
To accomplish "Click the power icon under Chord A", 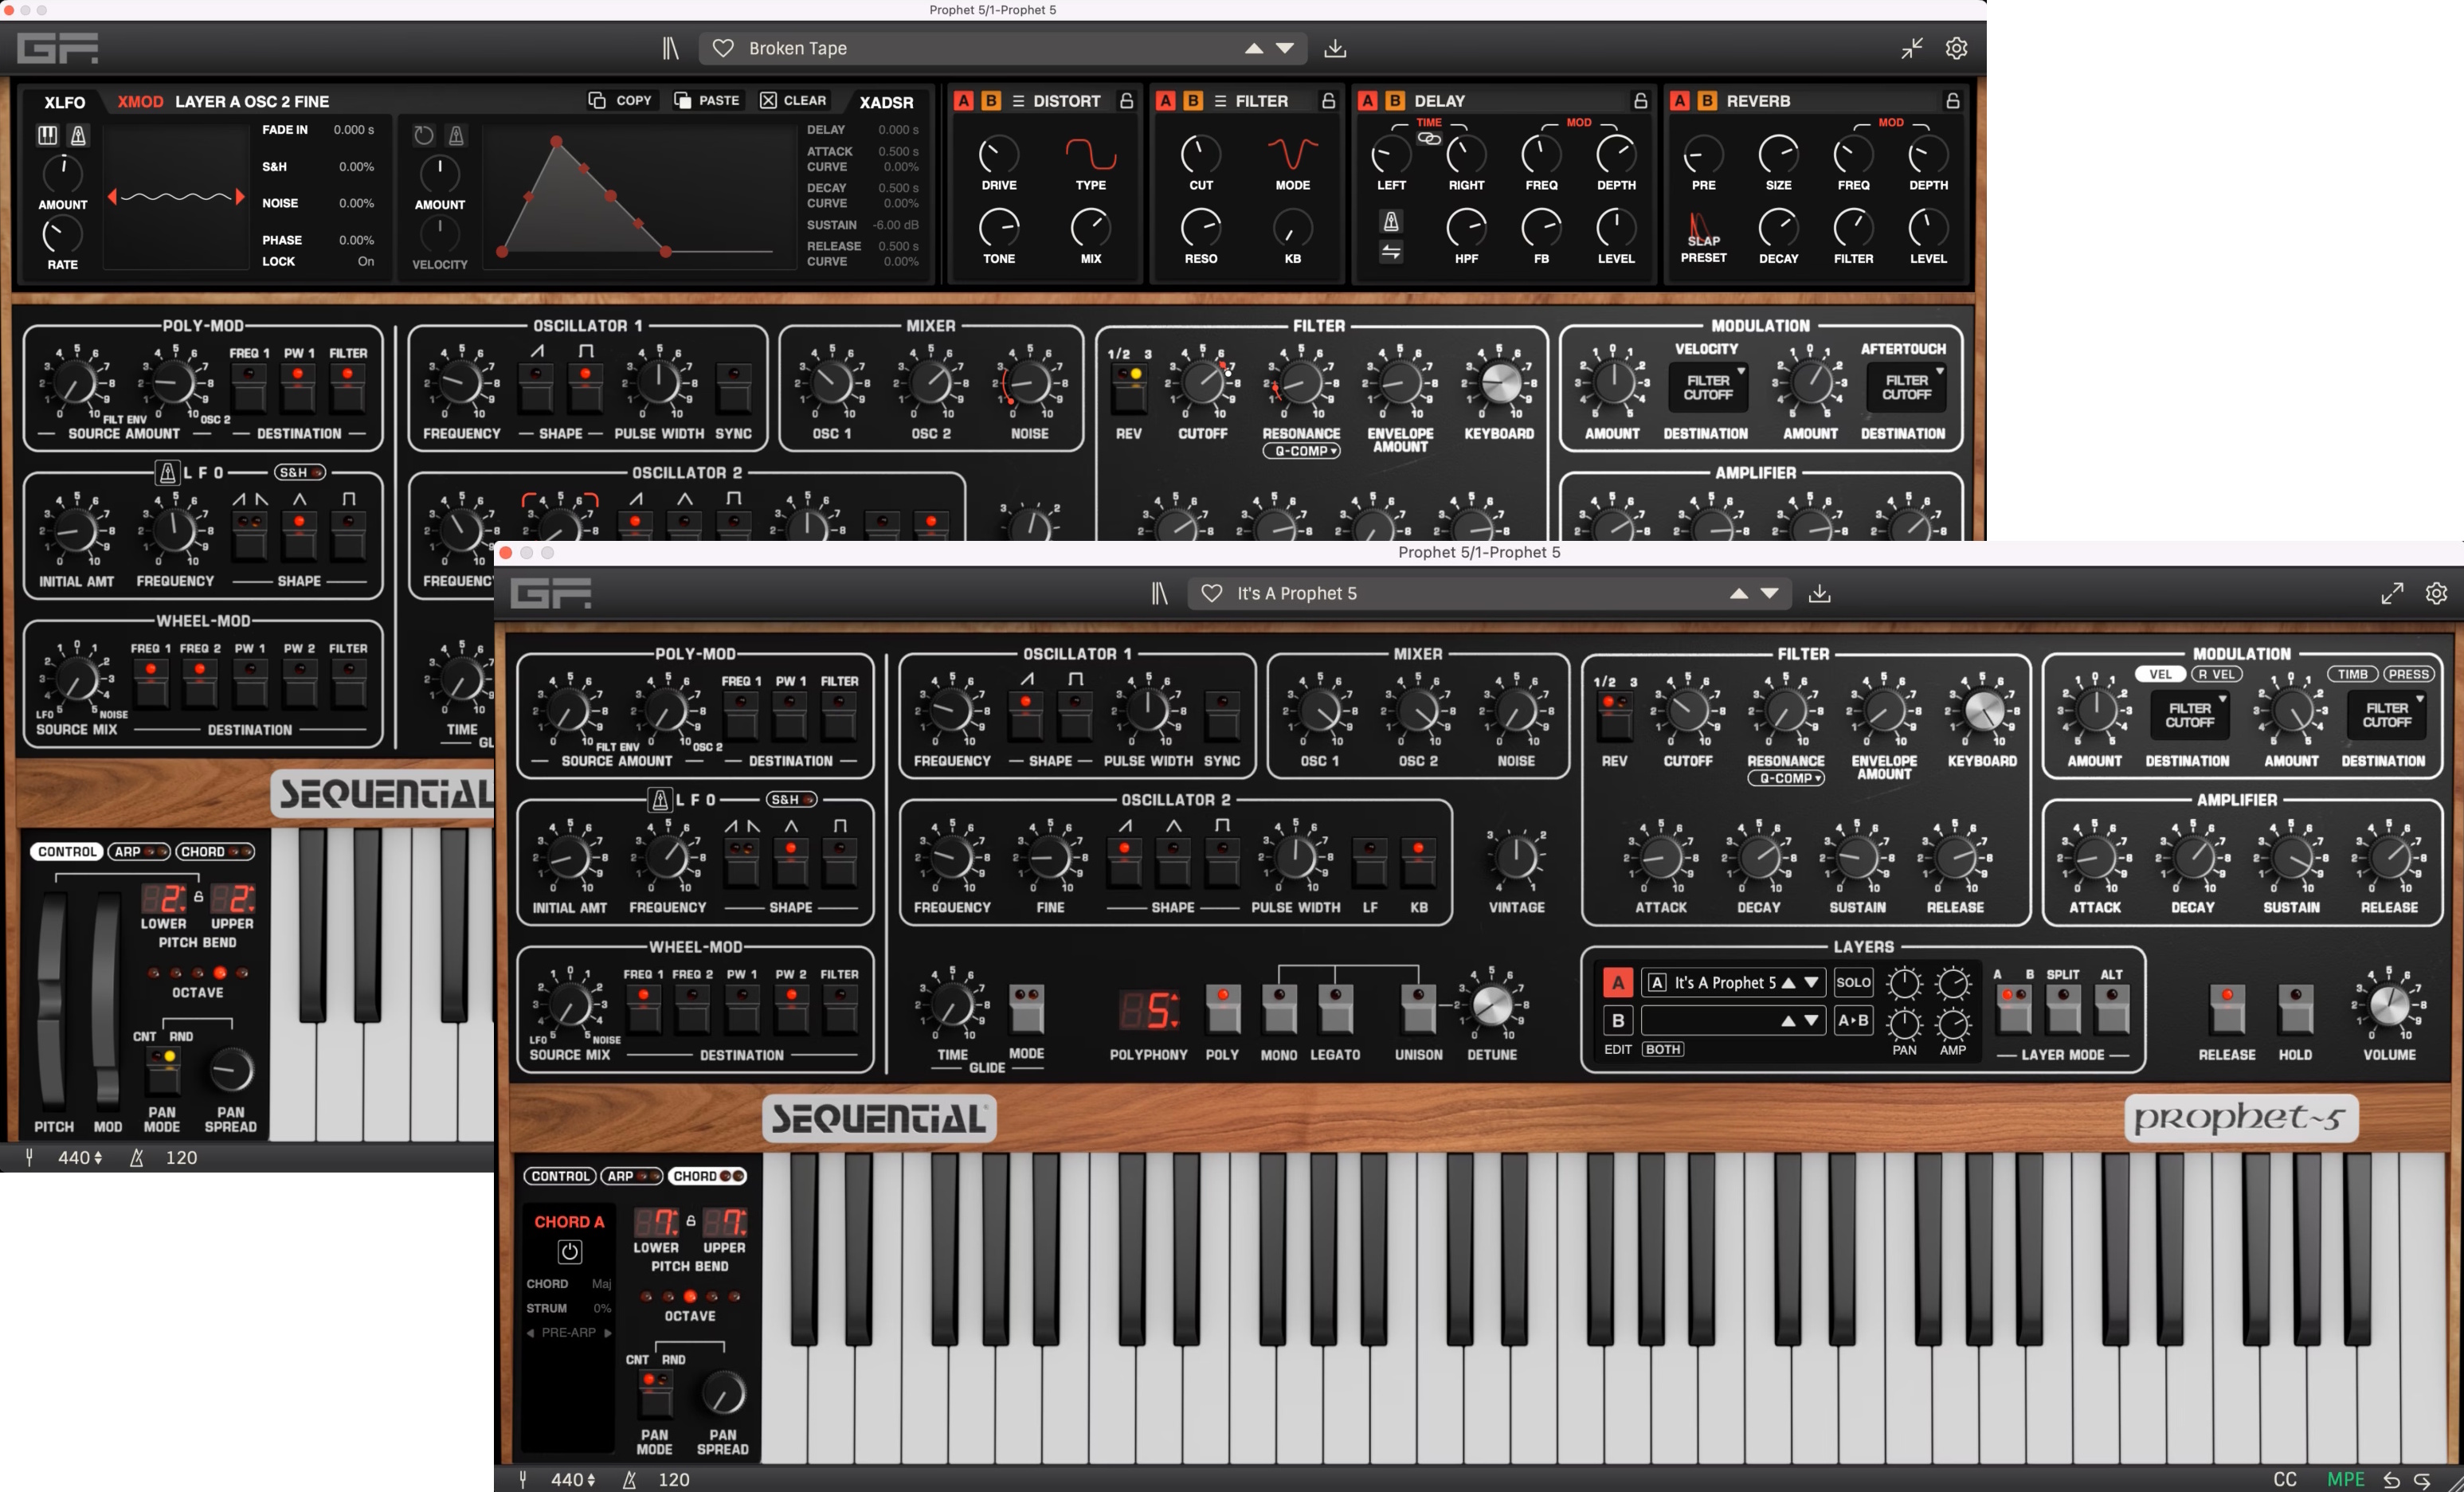I will tap(569, 1251).
